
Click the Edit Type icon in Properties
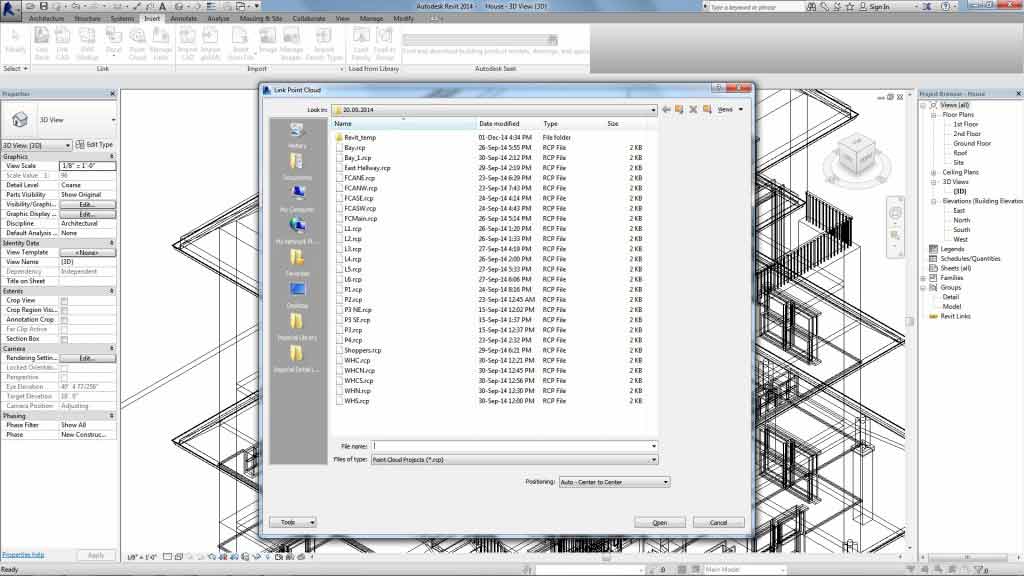(94, 144)
